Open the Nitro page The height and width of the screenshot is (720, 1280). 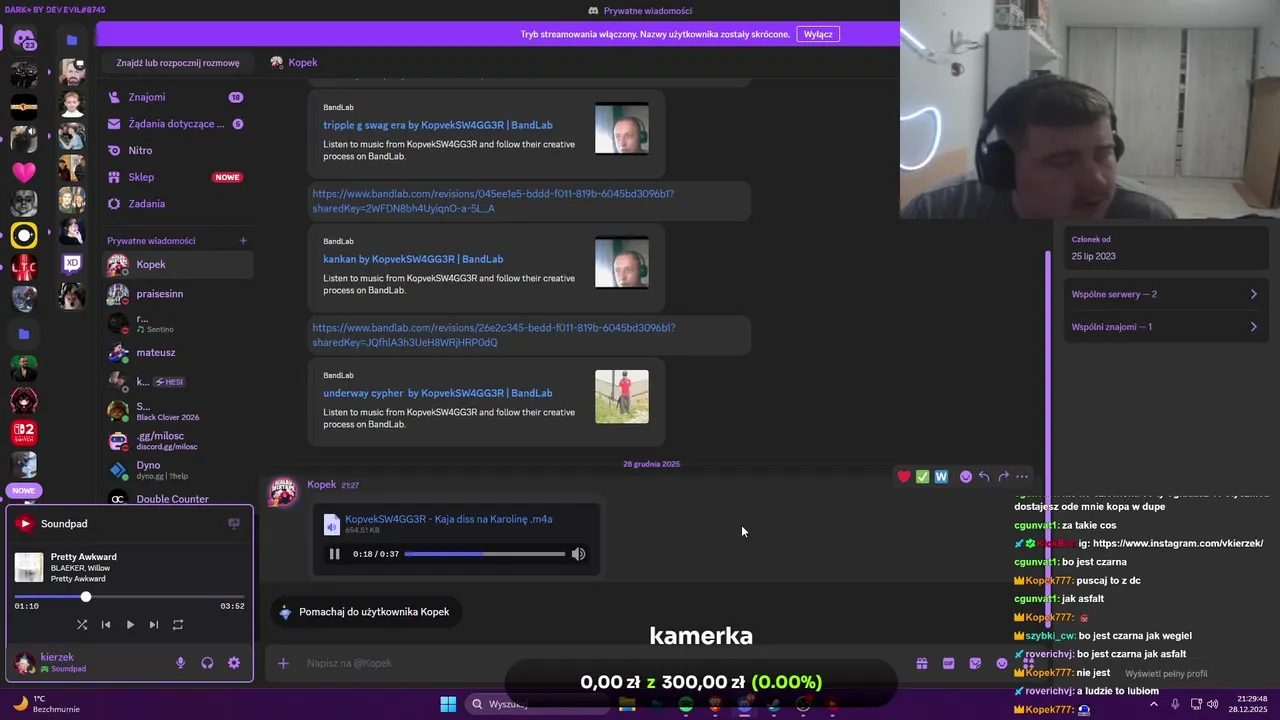(x=178, y=150)
